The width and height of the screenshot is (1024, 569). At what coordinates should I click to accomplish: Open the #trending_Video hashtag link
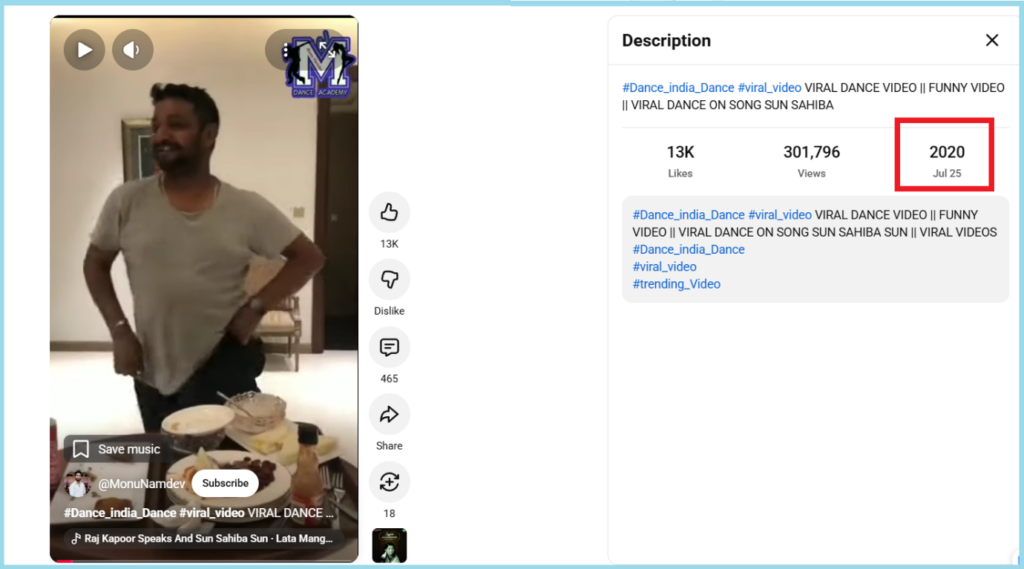point(676,284)
